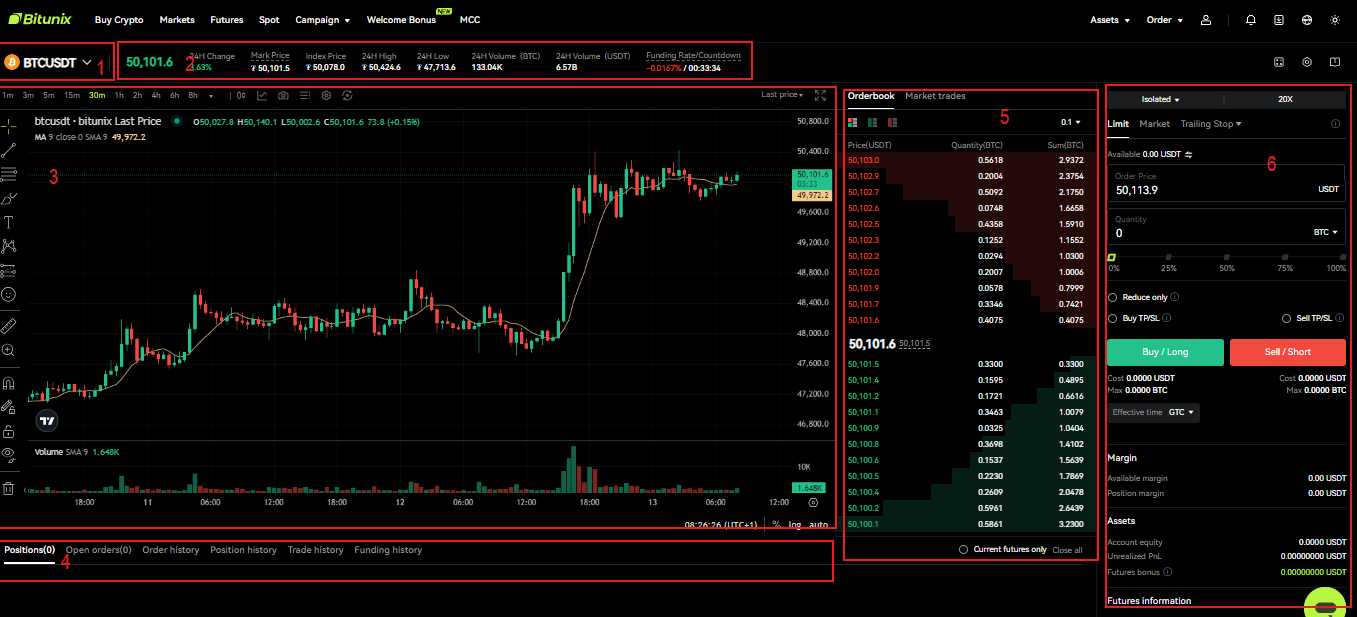Open the futures tutorial book icon
The image size is (1357, 617).
[x=1335, y=62]
